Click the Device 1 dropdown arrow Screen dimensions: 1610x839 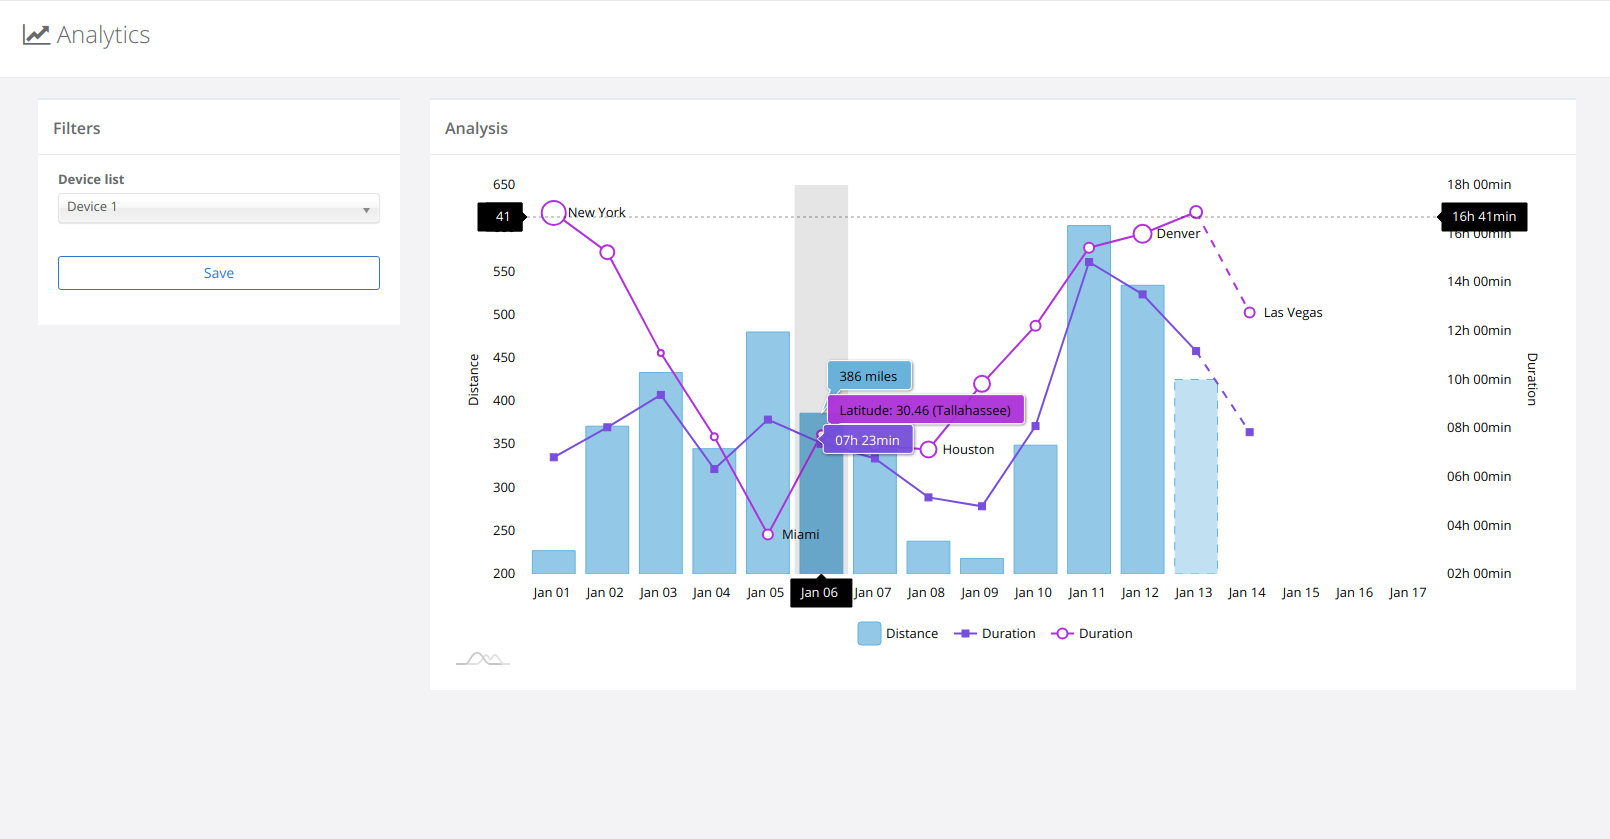(366, 209)
